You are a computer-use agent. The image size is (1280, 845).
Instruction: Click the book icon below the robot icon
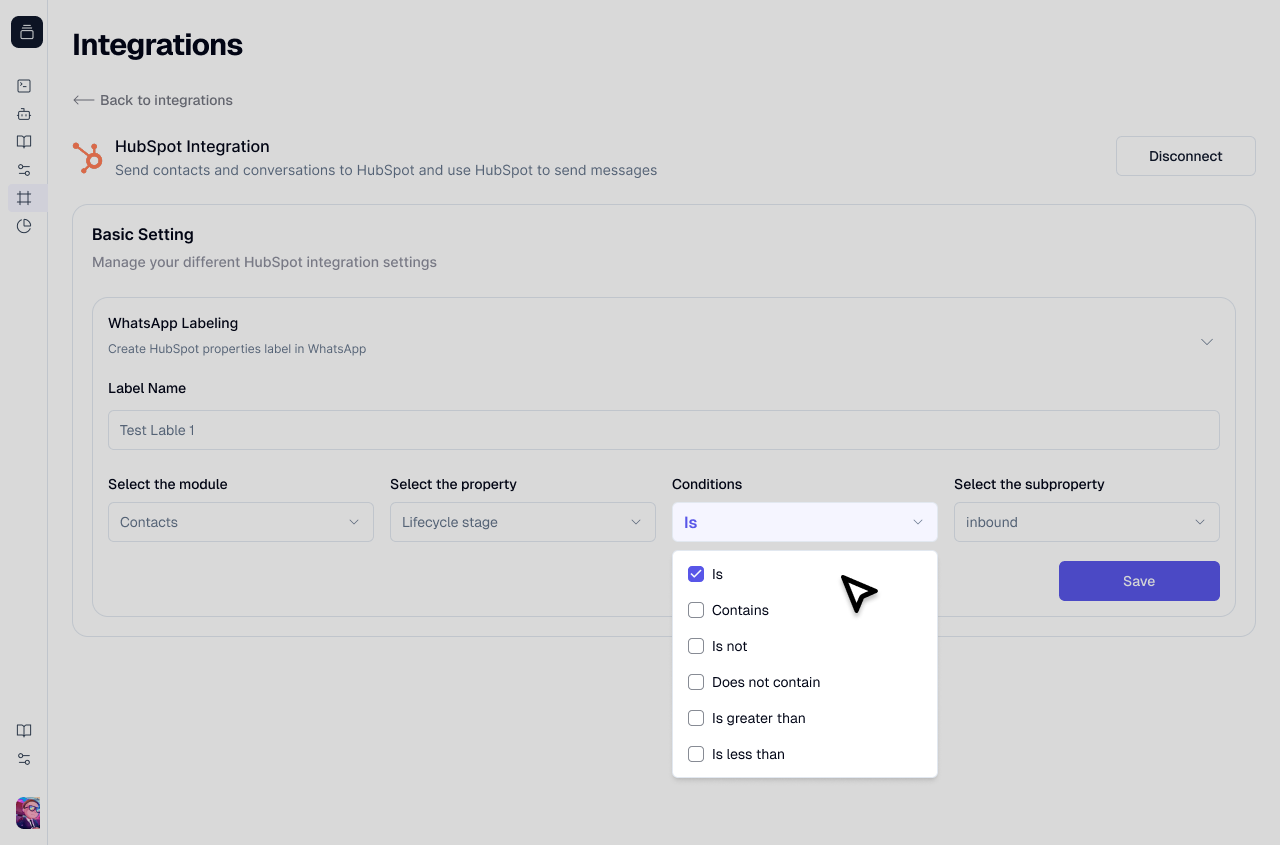(24, 142)
